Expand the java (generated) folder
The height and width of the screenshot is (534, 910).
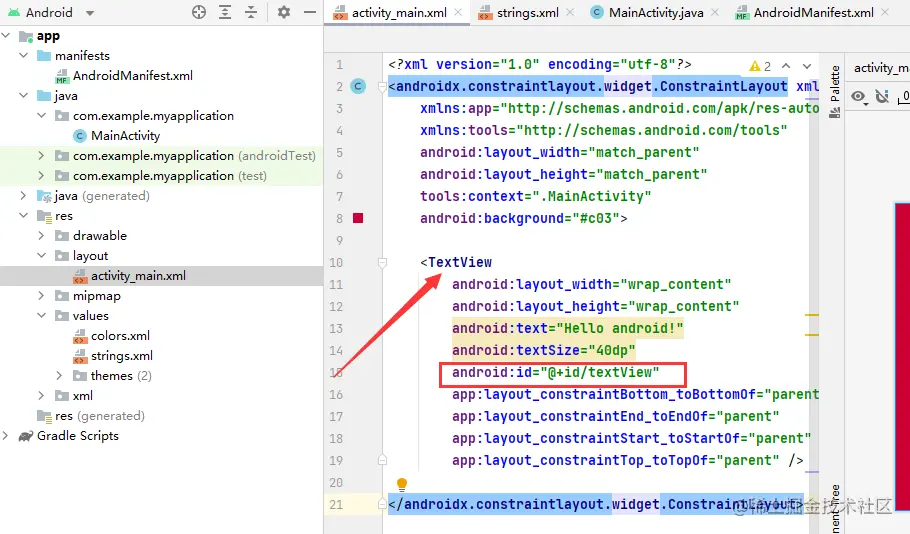pos(23,196)
